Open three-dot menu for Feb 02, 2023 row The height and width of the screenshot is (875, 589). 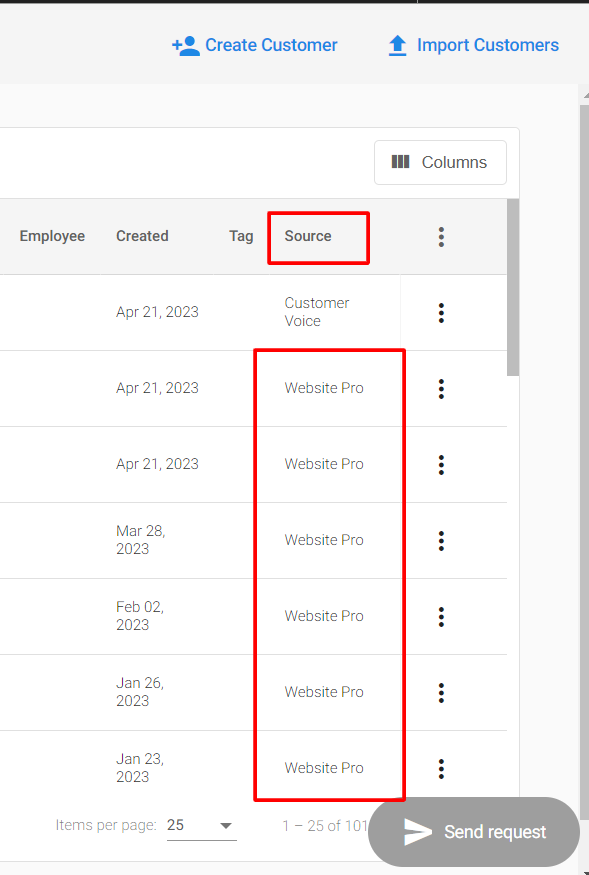[441, 617]
